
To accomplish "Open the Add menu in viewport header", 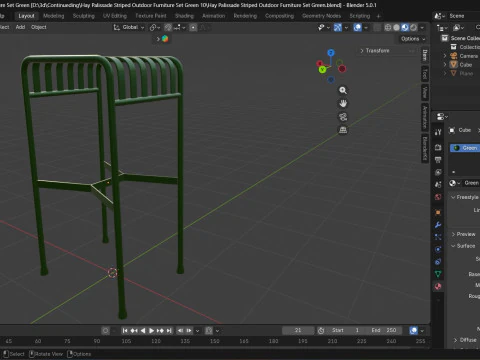I will pyautogui.click(x=20, y=27).
